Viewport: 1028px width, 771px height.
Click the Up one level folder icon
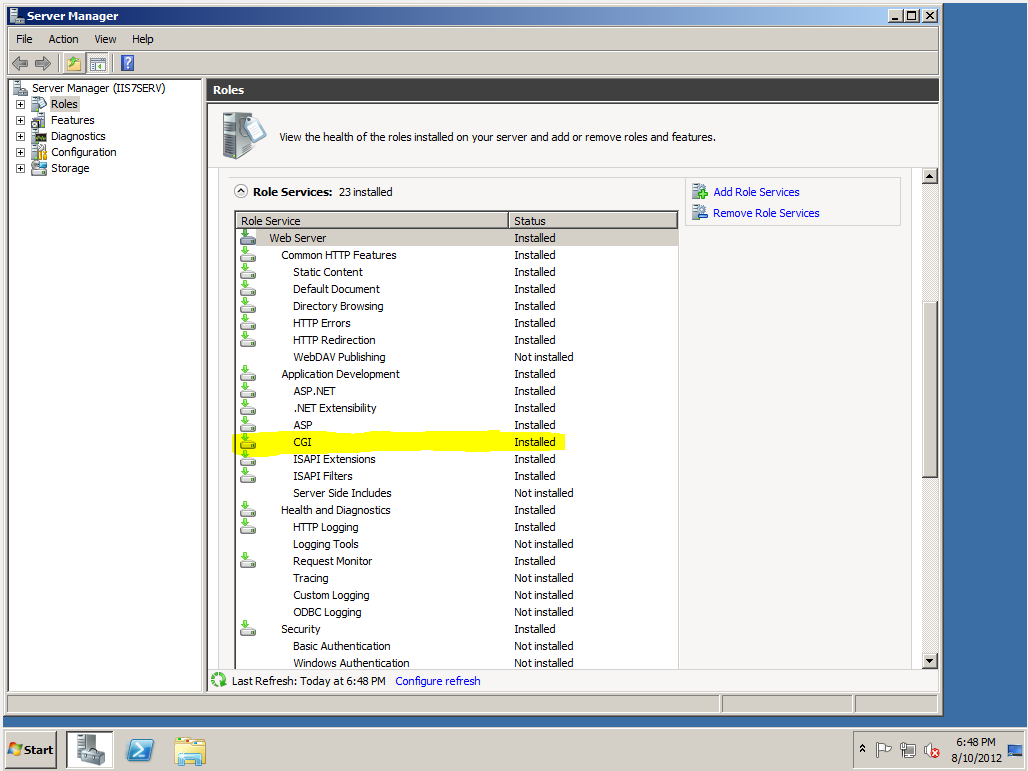pos(74,64)
